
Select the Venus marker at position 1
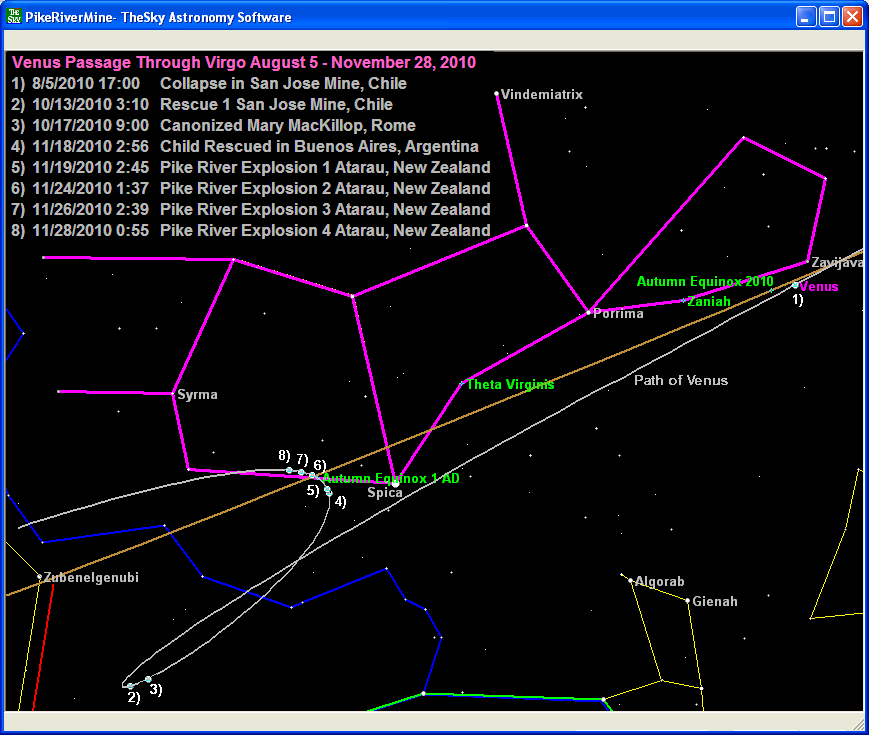(x=796, y=285)
